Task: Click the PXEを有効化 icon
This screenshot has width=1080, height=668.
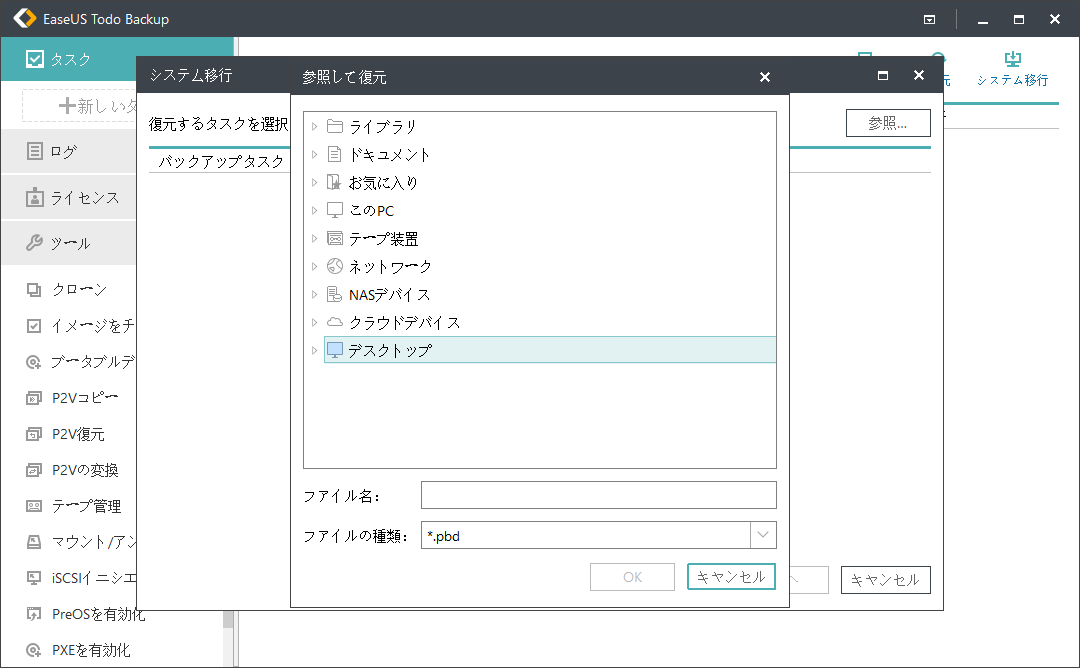Action: point(34,650)
